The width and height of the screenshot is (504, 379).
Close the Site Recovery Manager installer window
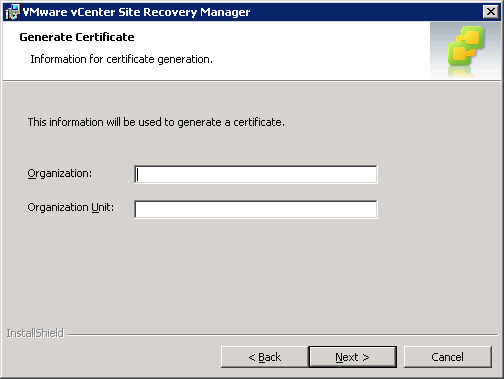point(491,12)
